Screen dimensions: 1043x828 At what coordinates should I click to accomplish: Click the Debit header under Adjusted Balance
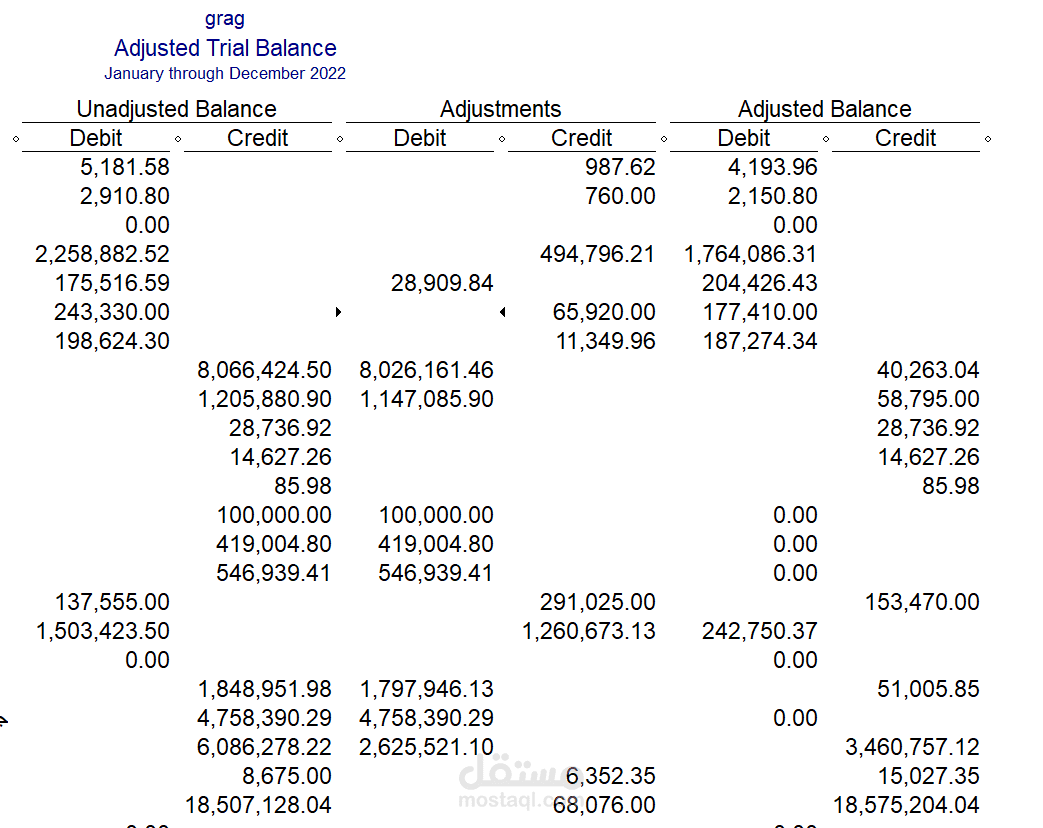(x=744, y=138)
